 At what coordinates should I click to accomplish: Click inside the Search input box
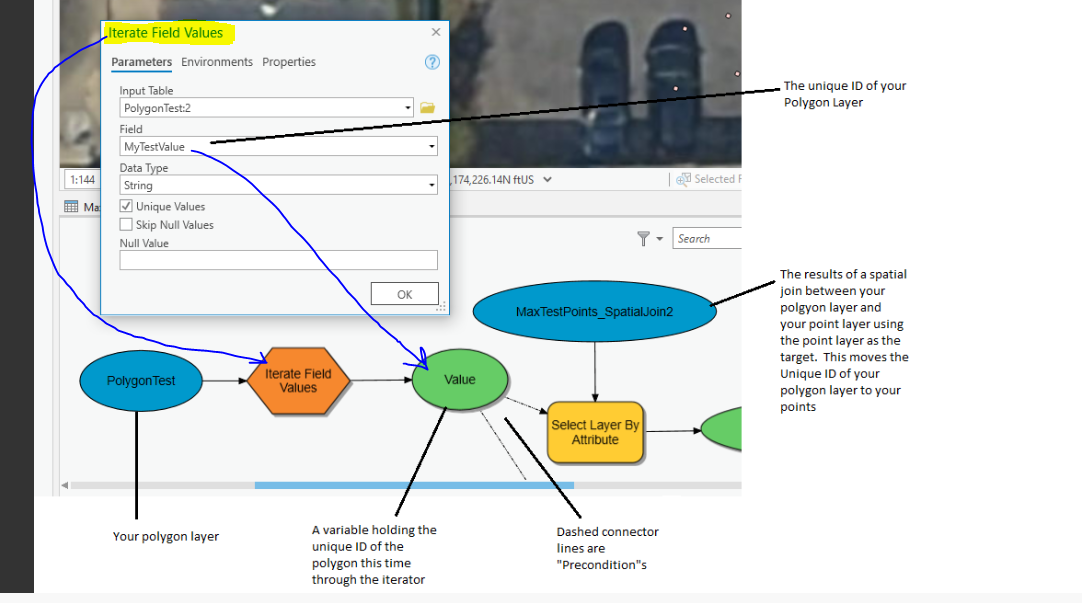point(707,239)
